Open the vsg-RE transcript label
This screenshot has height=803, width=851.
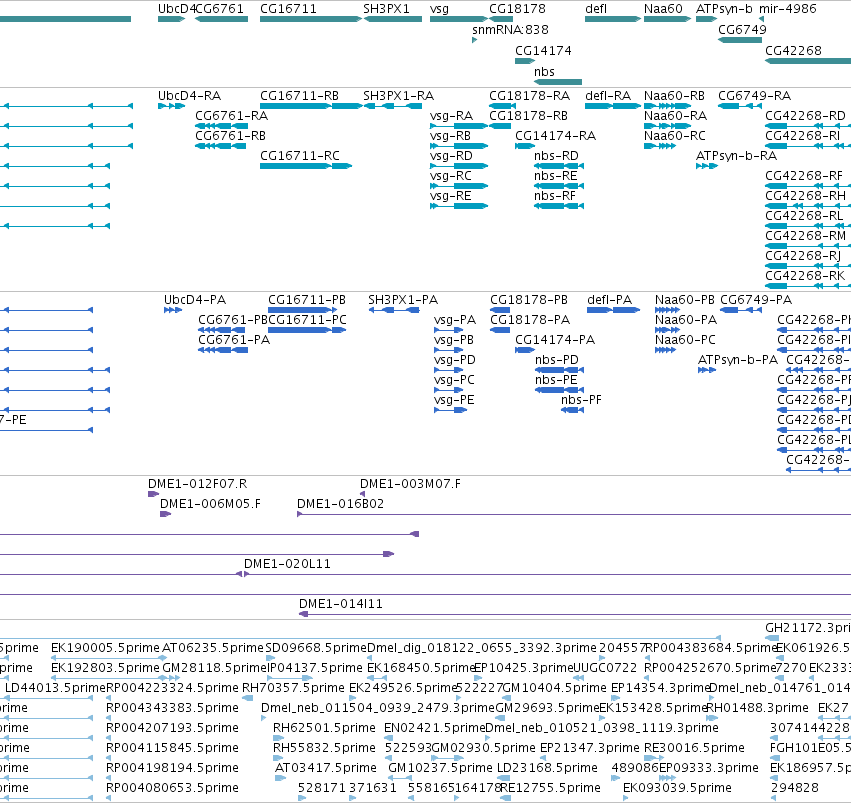click(450, 196)
